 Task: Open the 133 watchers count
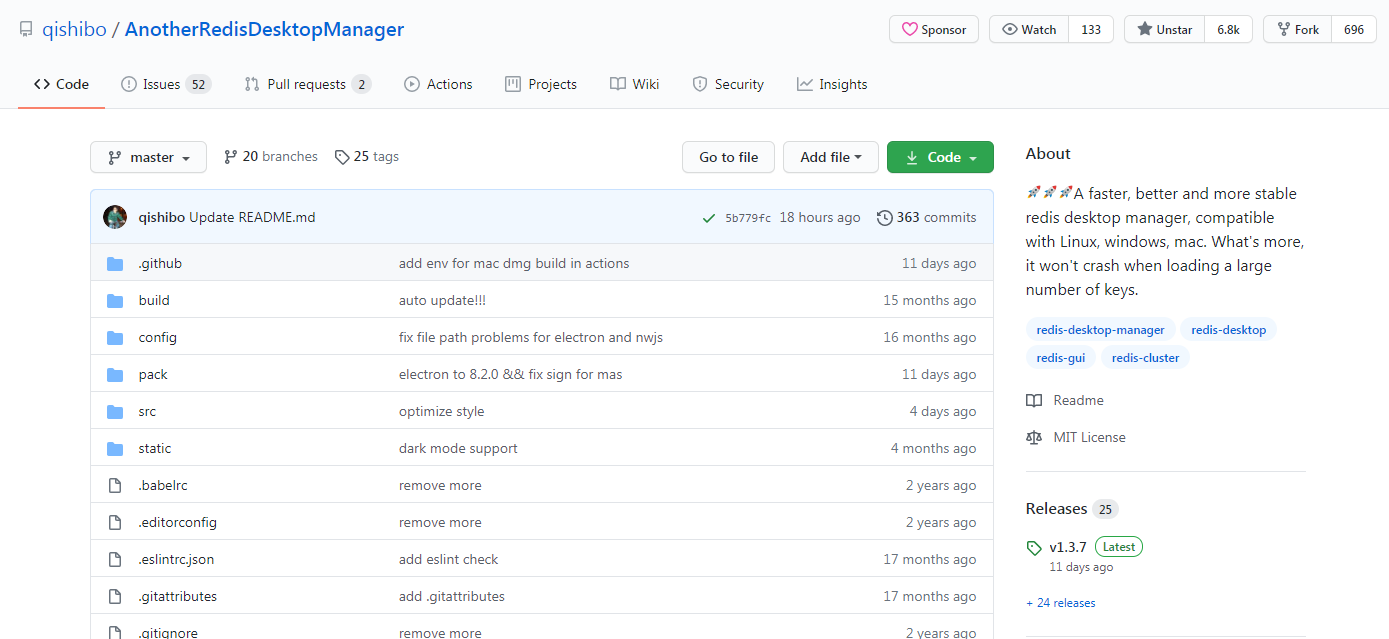pyautogui.click(x=1091, y=30)
